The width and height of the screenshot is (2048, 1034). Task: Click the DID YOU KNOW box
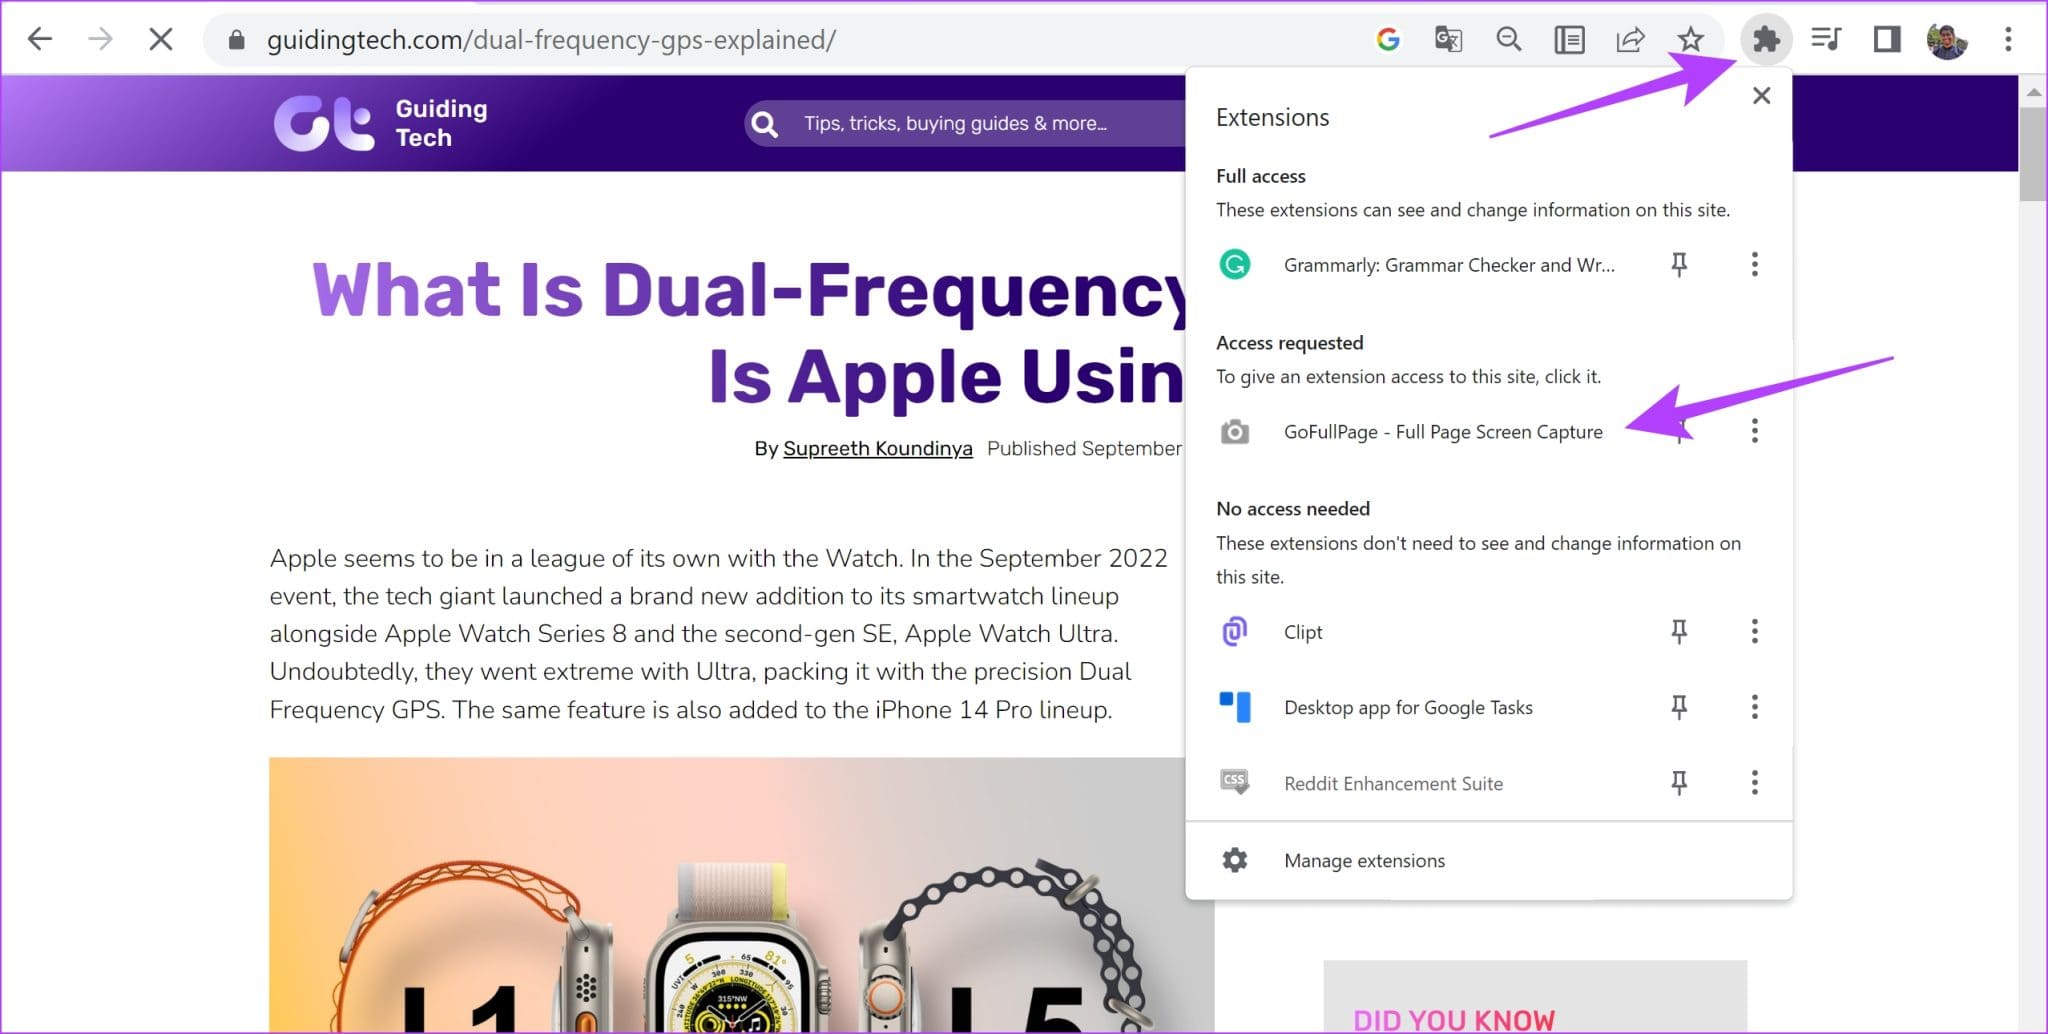pyautogui.click(x=1535, y=997)
